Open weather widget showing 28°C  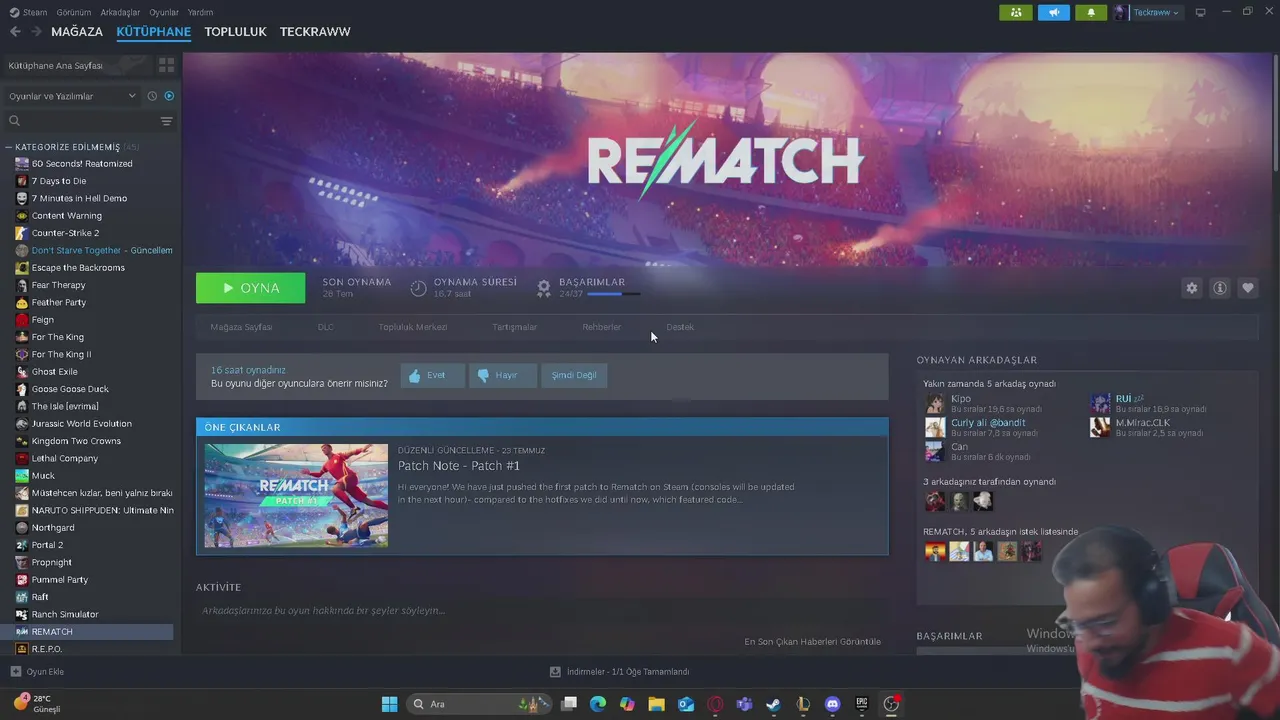38,703
